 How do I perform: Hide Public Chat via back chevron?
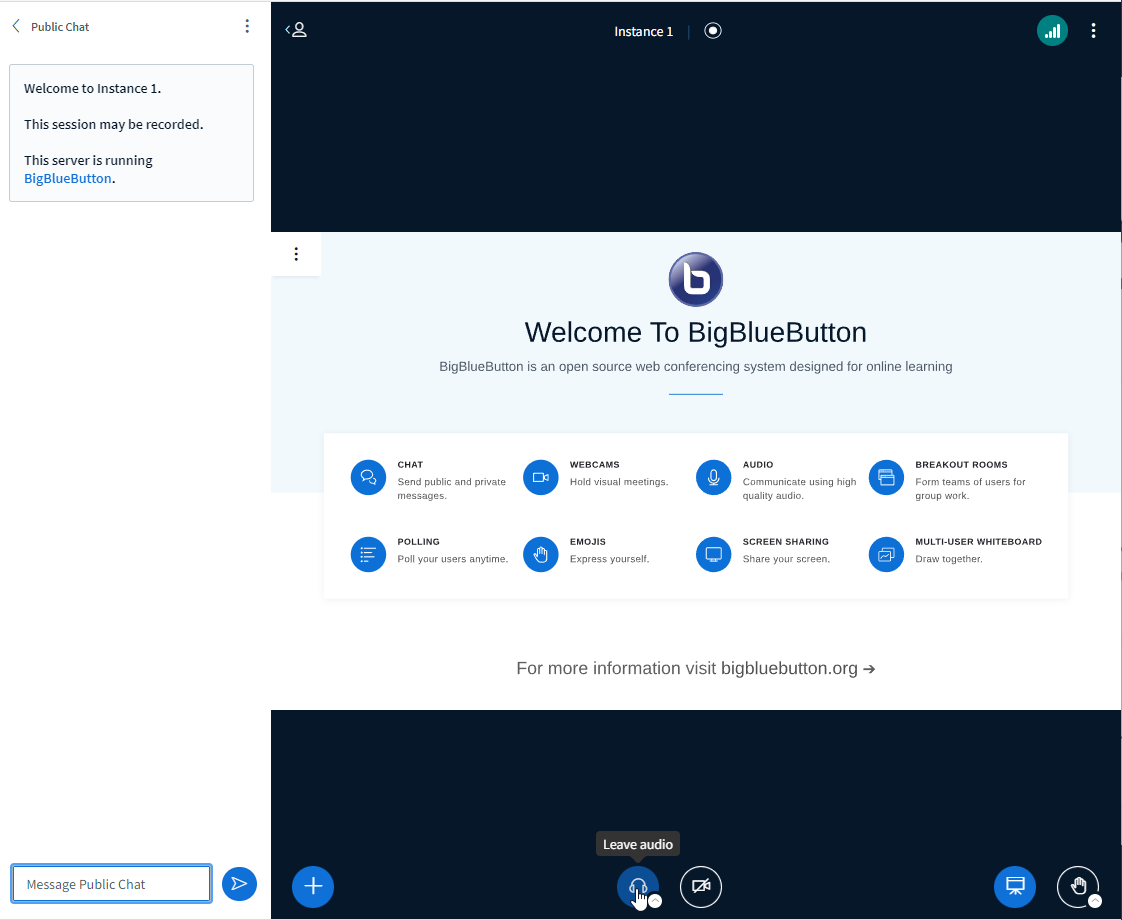16,26
